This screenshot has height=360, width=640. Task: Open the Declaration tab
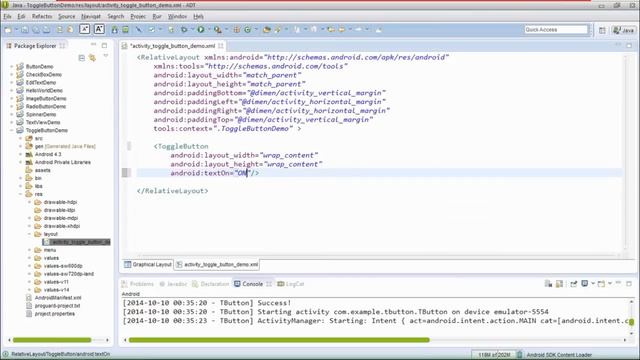211,284
